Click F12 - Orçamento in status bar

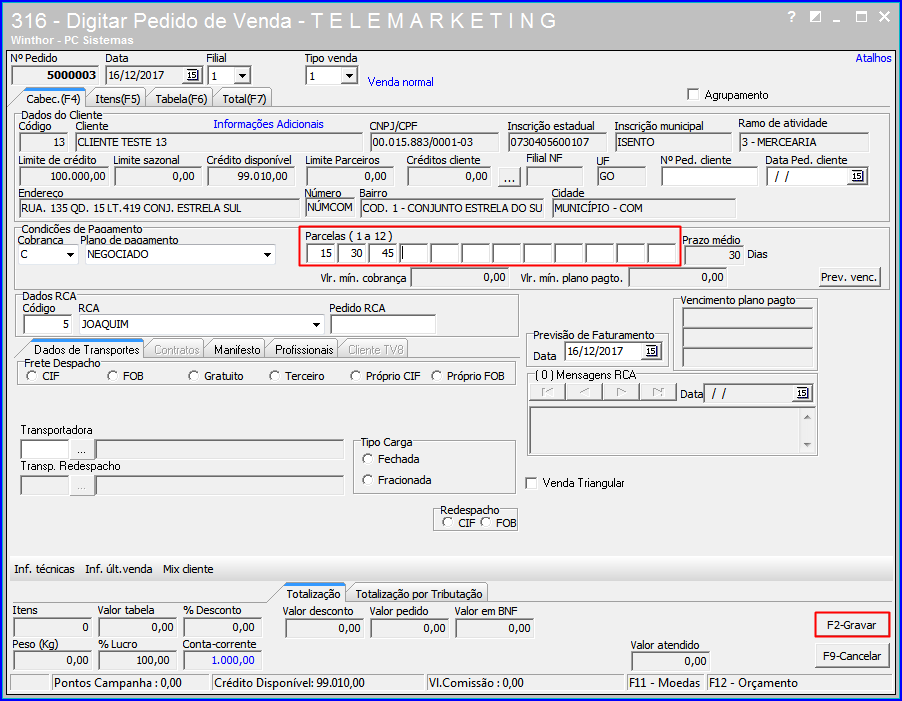(x=754, y=683)
